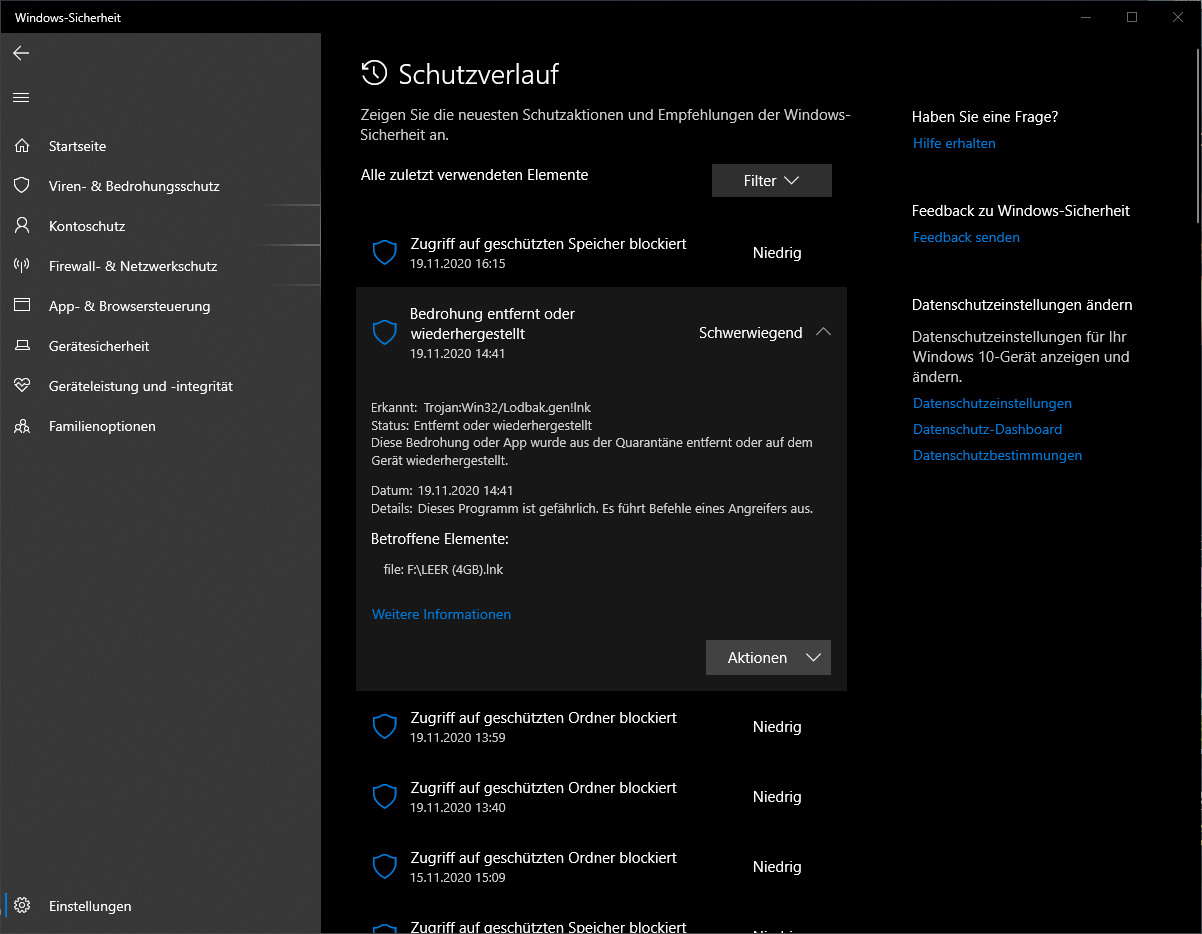Open Viren- & Bedrohungsschutz section

point(160,186)
